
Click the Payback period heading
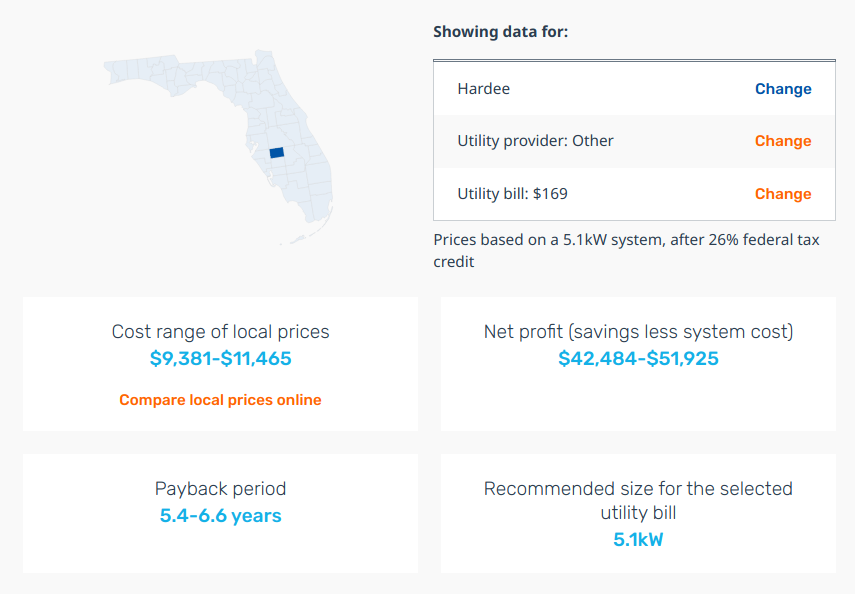(220, 489)
